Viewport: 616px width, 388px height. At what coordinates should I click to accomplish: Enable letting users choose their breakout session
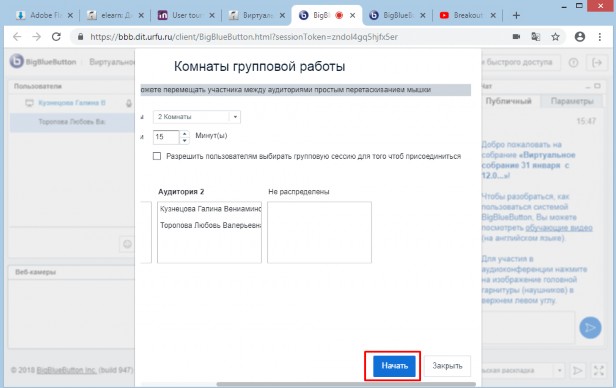(157, 156)
